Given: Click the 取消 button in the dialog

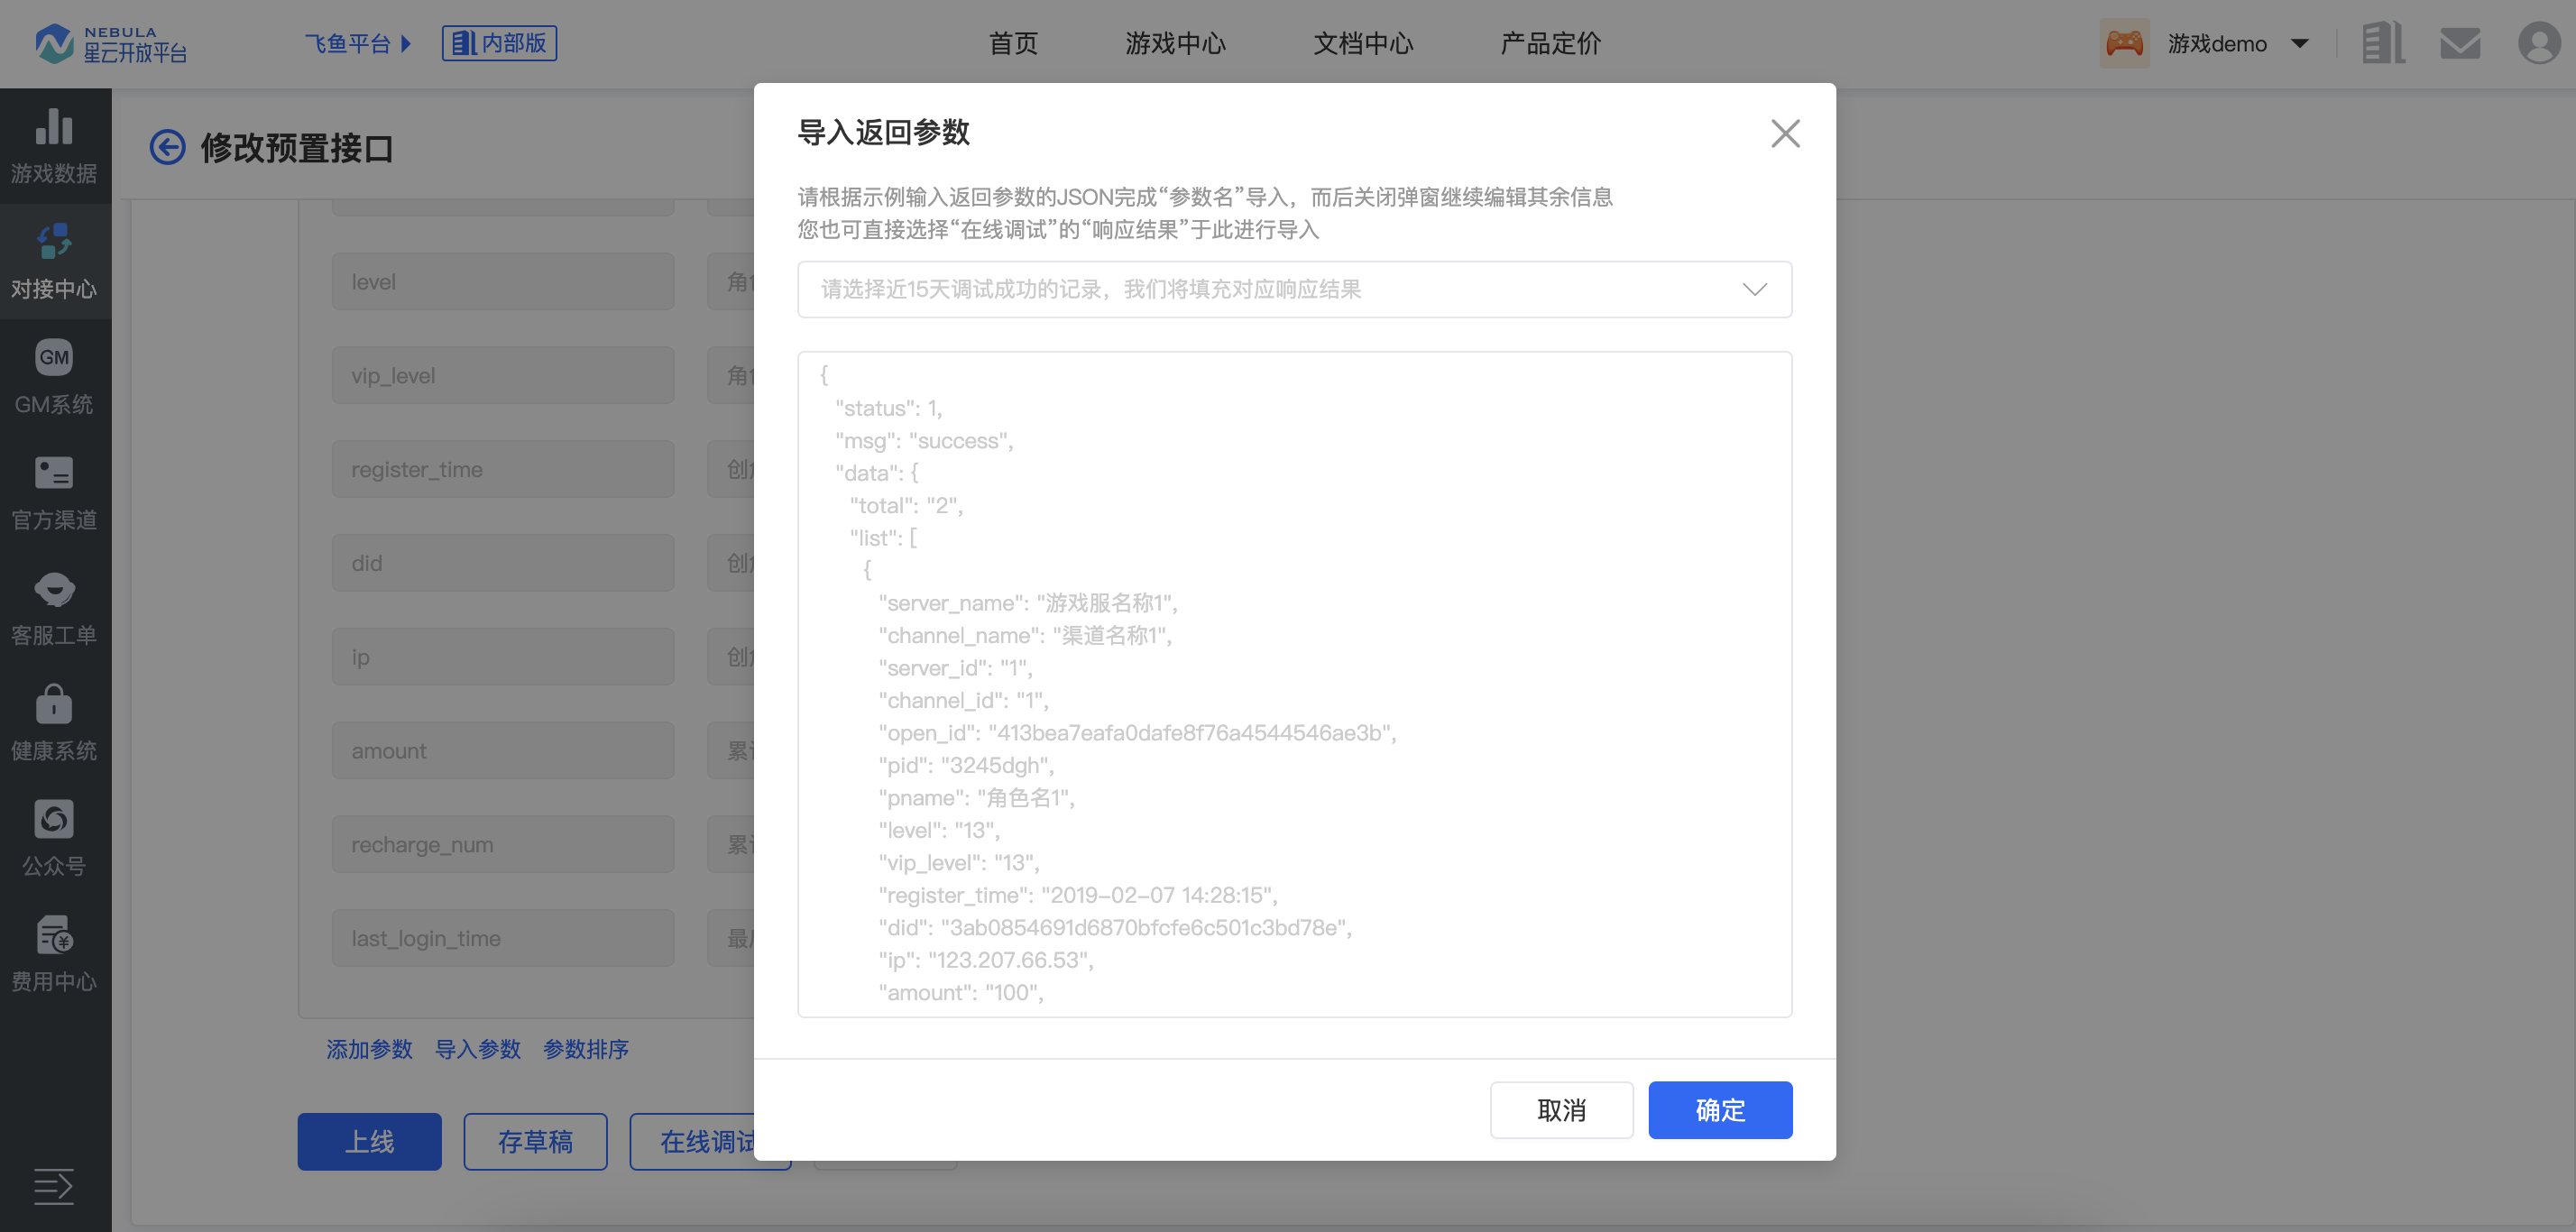Looking at the screenshot, I should tap(1561, 1110).
